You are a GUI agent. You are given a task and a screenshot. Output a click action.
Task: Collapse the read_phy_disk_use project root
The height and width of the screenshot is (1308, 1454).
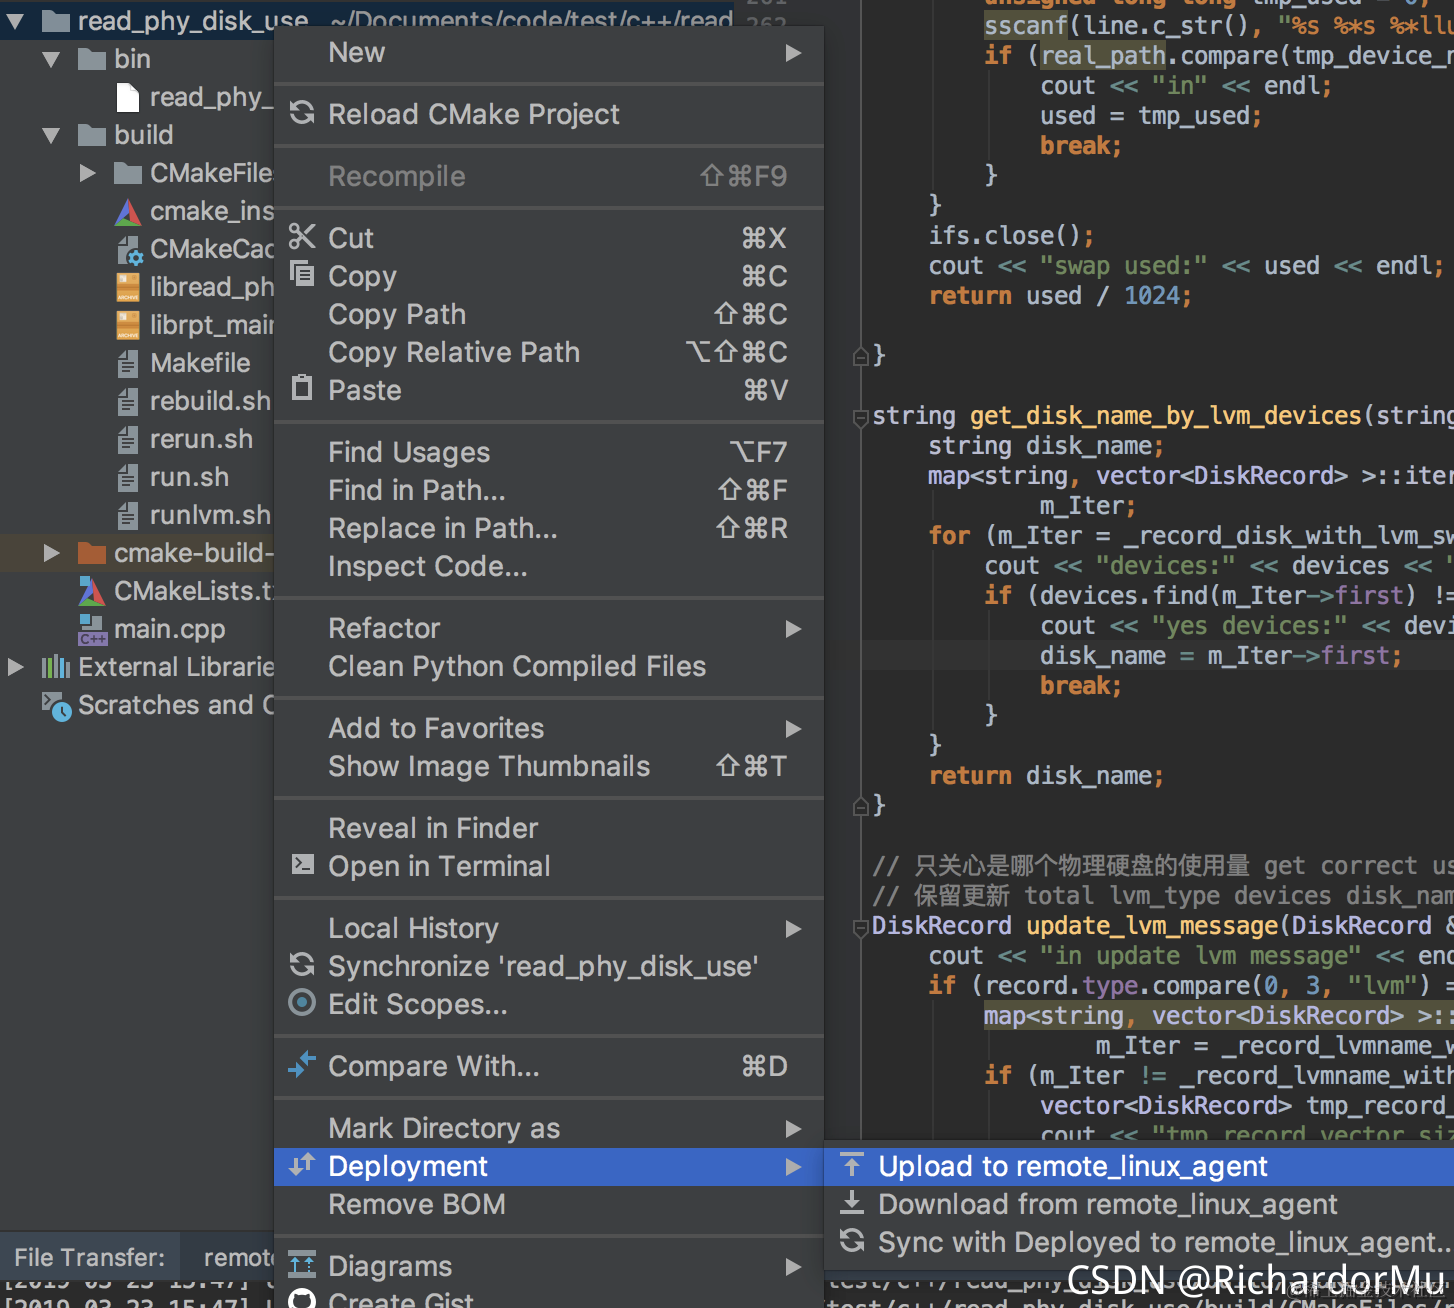coord(16,20)
